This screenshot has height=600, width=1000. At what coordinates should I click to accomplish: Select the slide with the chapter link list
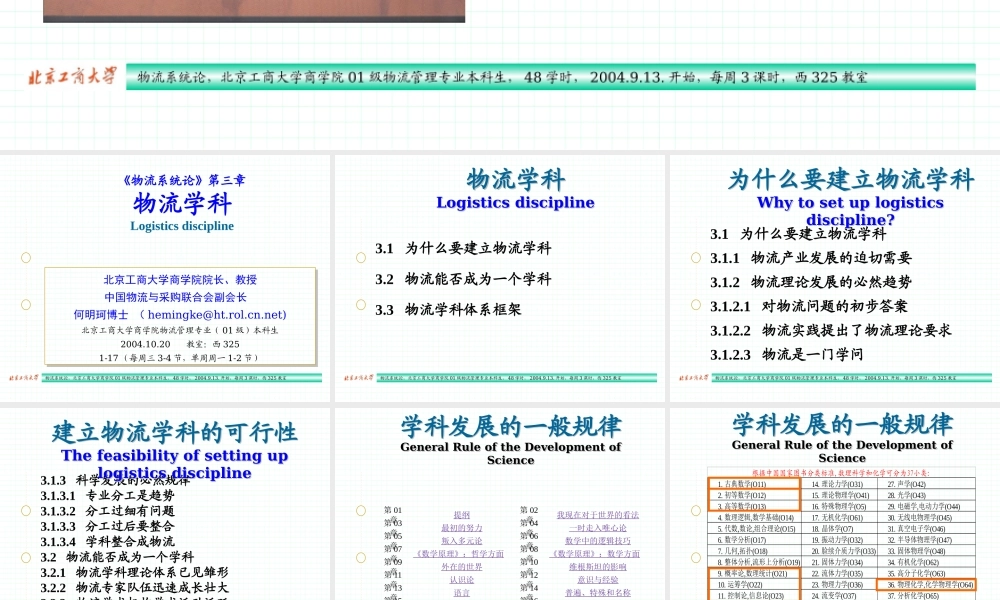pyautogui.click(x=500, y=504)
